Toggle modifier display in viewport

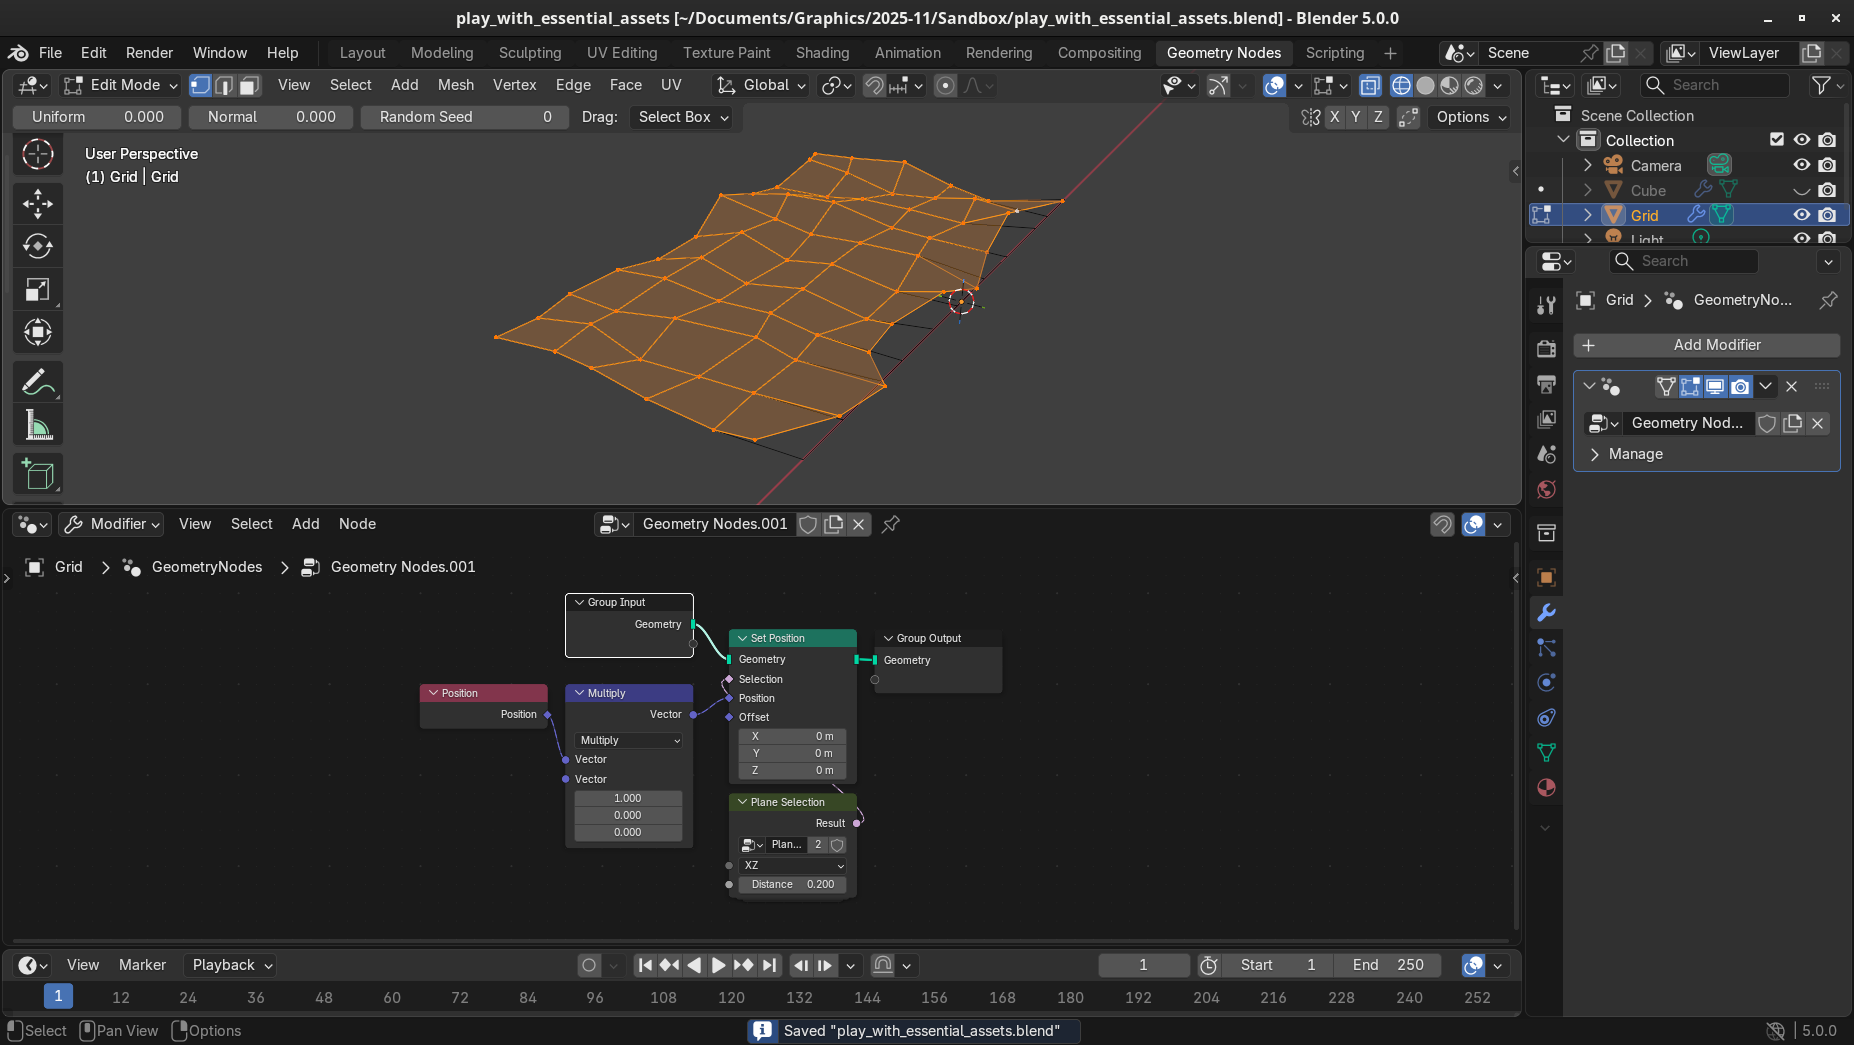pyautogui.click(x=1715, y=387)
